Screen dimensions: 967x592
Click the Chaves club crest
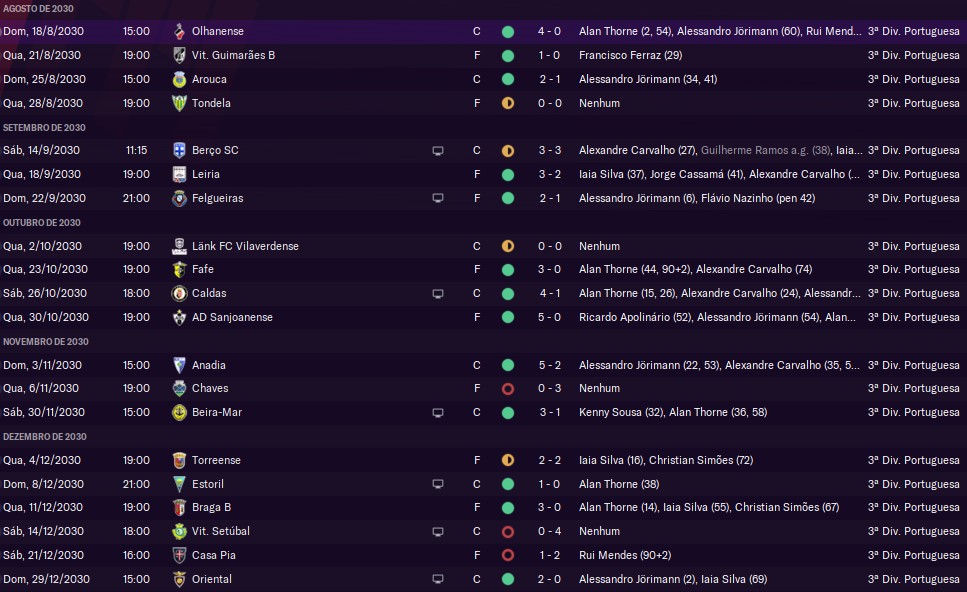point(179,388)
